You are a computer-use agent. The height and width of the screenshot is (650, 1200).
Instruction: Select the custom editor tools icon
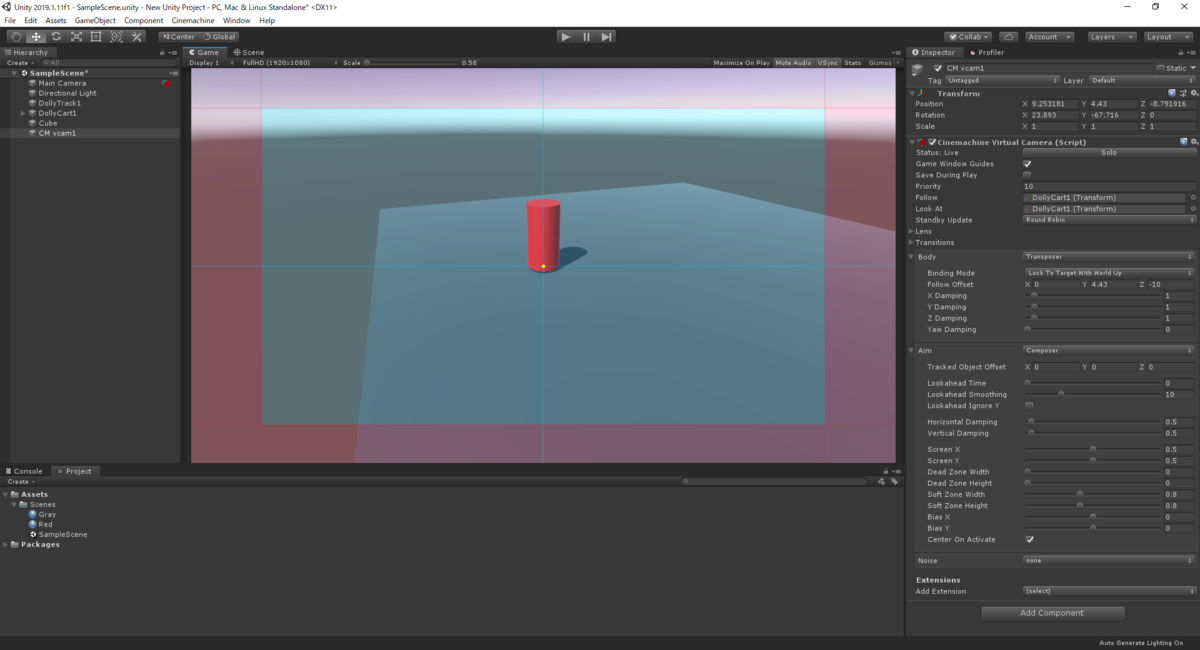click(x=137, y=37)
